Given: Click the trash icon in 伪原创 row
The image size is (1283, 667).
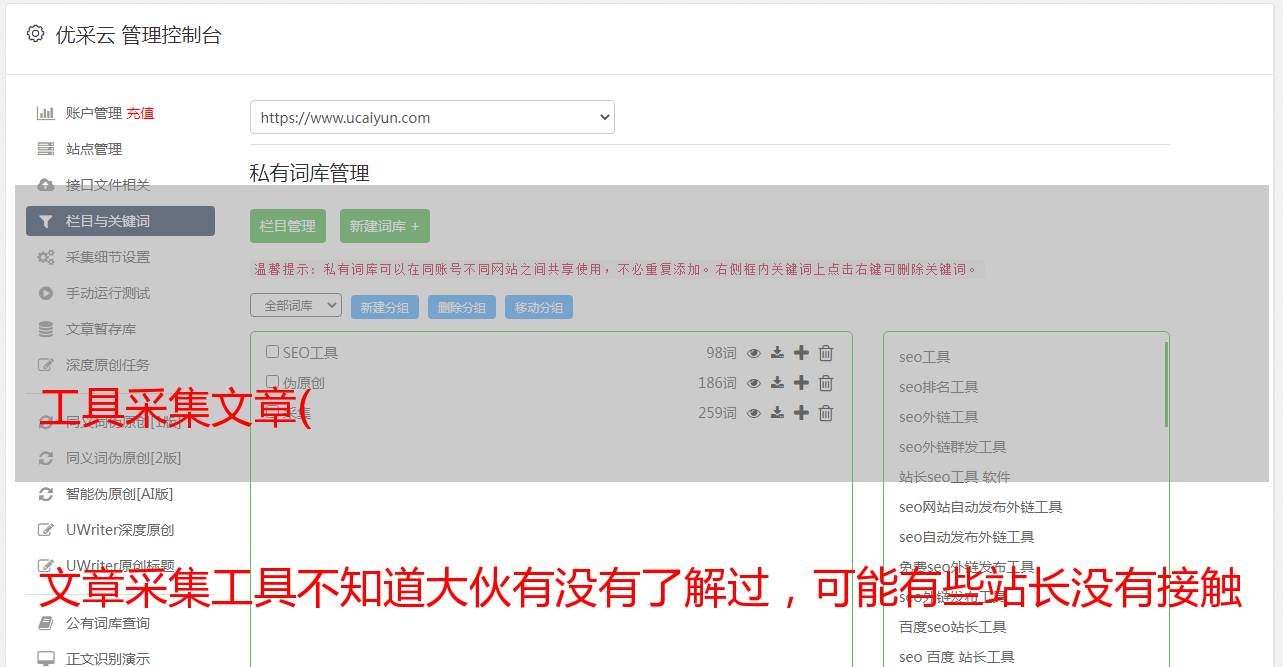Looking at the screenshot, I should [x=826, y=383].
